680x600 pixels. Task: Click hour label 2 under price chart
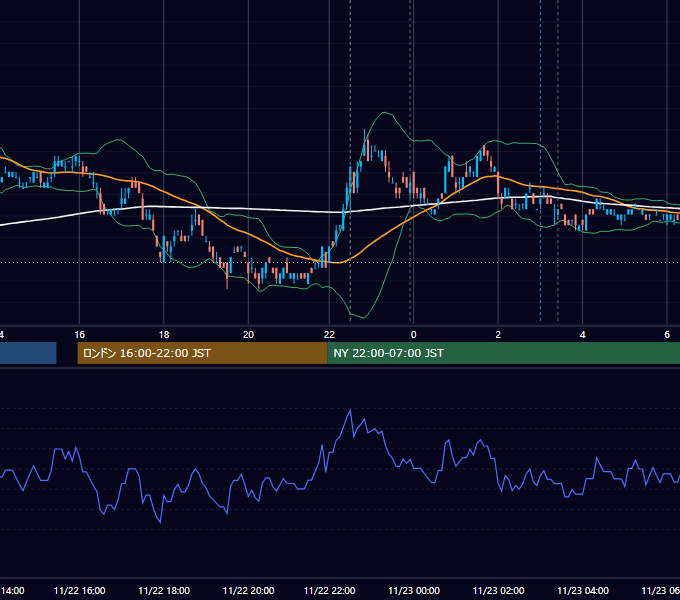pyautogui.click(x=498, y=335)
